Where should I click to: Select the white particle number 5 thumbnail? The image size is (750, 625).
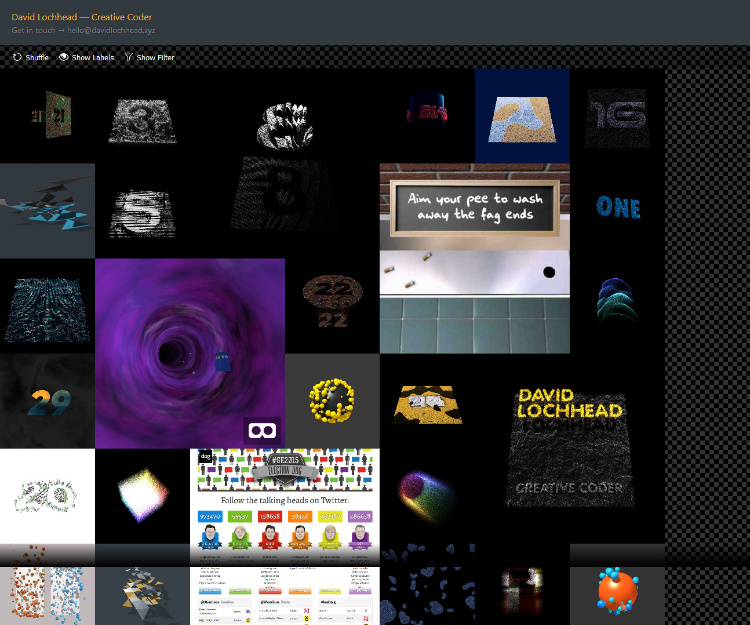pos(142,210)
